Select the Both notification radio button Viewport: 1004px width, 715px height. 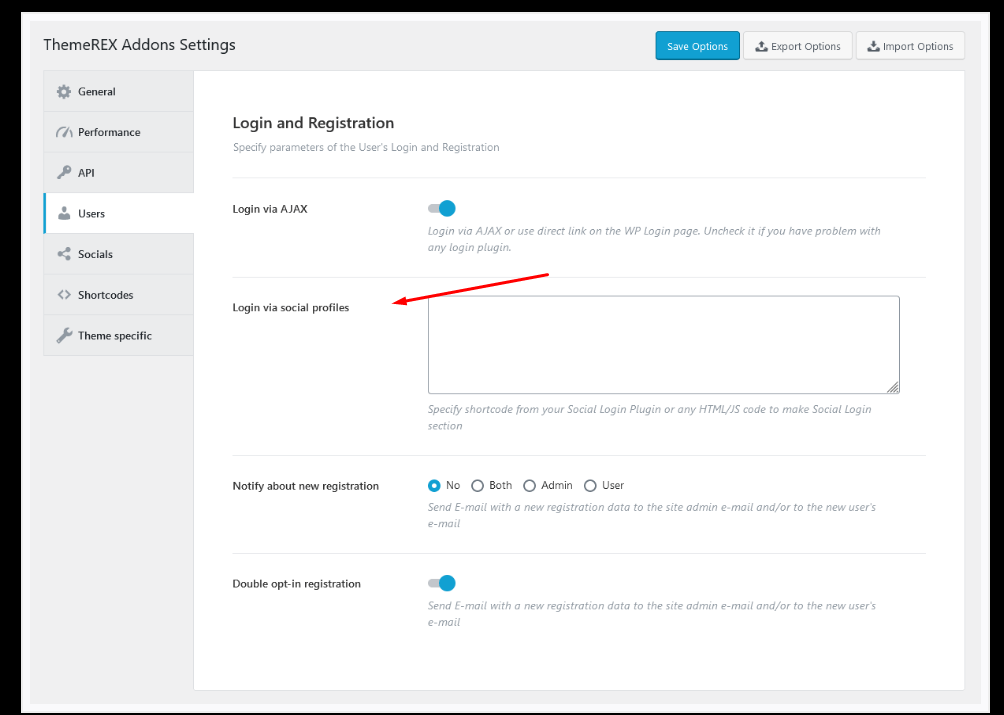pos(477,485)
